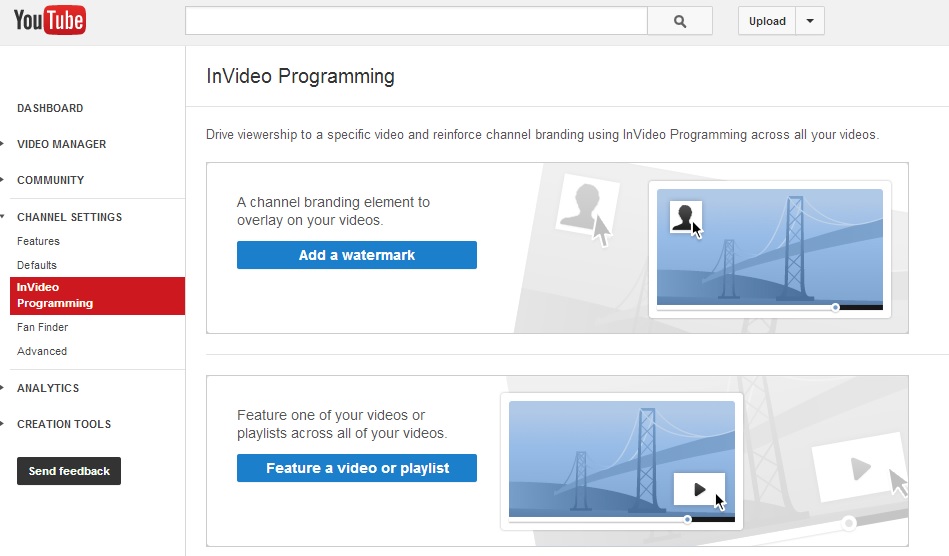Click the Add a watermark button

tap(356, 255)
